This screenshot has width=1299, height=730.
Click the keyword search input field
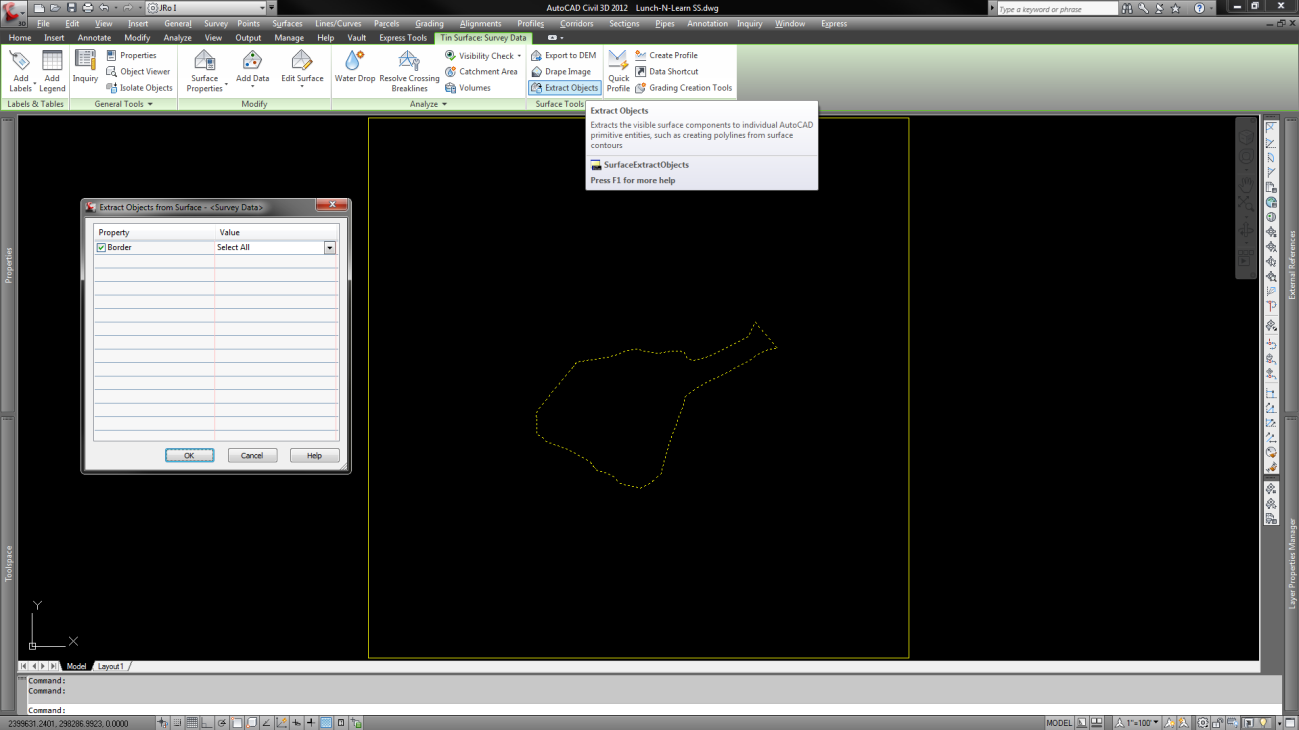click(x=1057, y=8)
